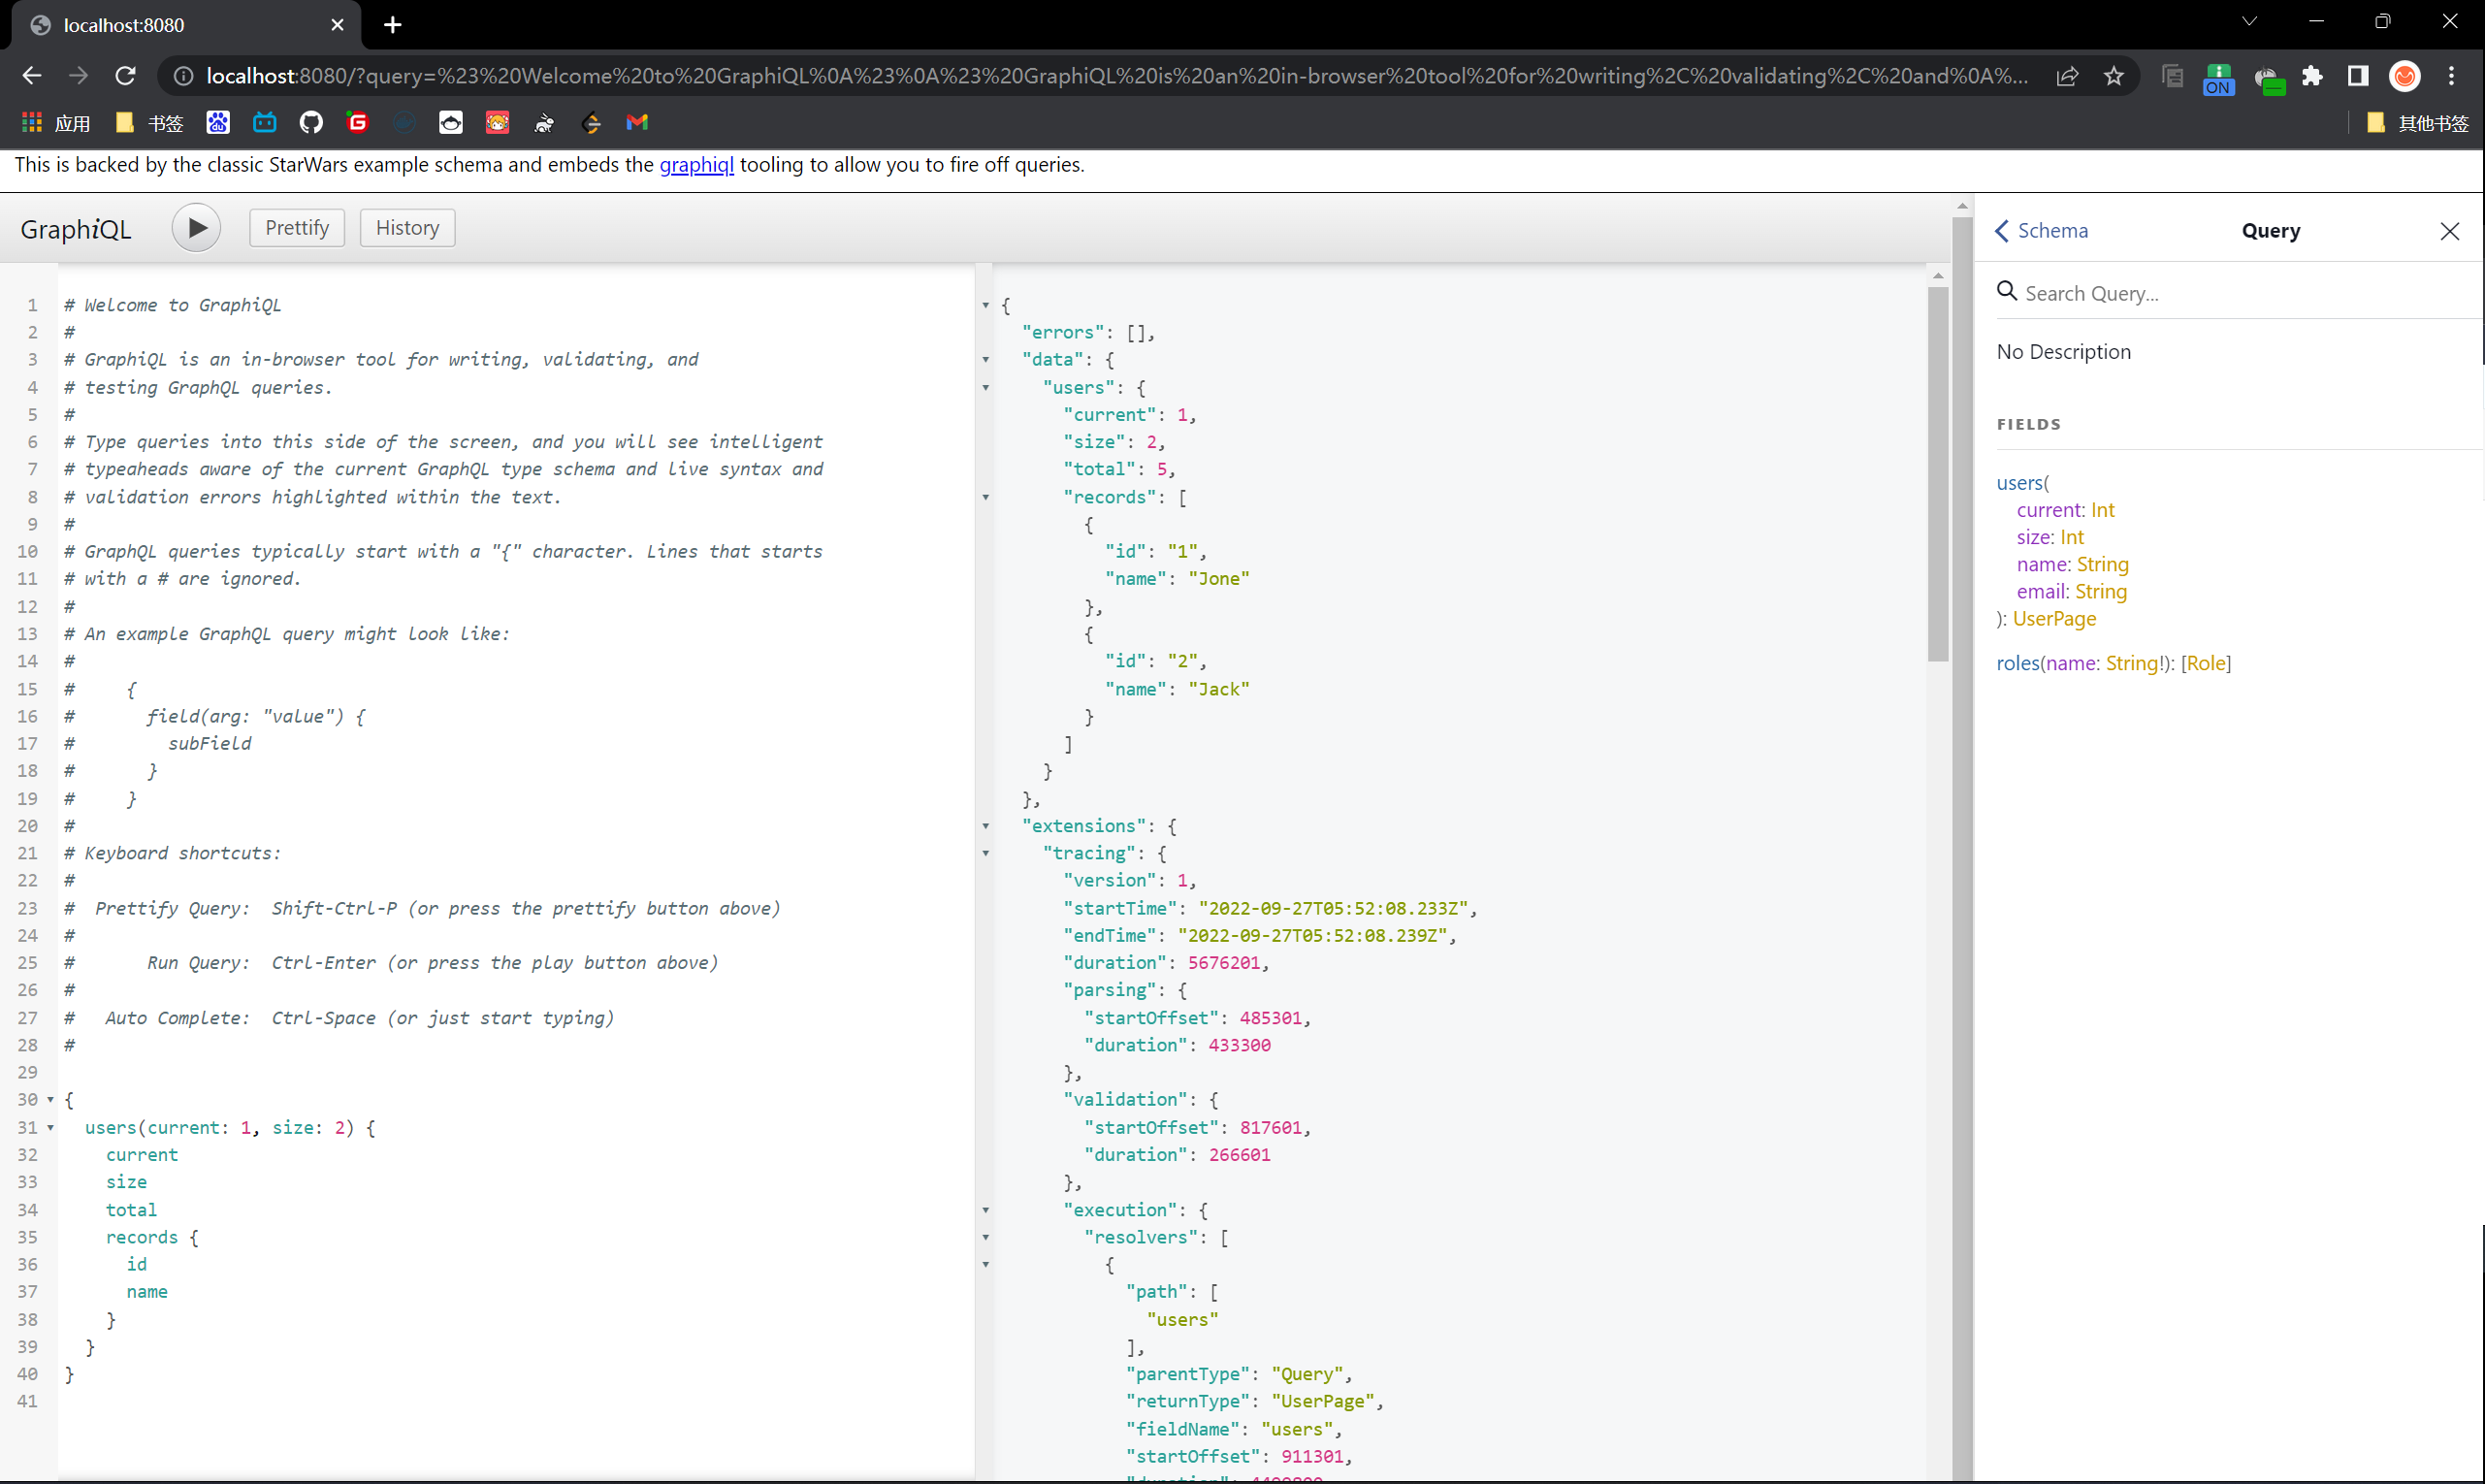Collapse the "tracing" object in results

(x=985, y=854)
